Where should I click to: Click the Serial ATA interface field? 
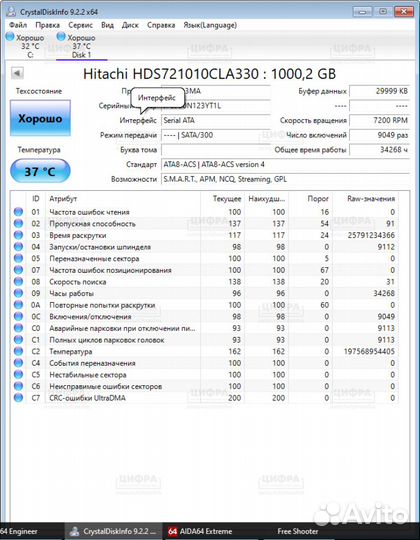[216, 120]
